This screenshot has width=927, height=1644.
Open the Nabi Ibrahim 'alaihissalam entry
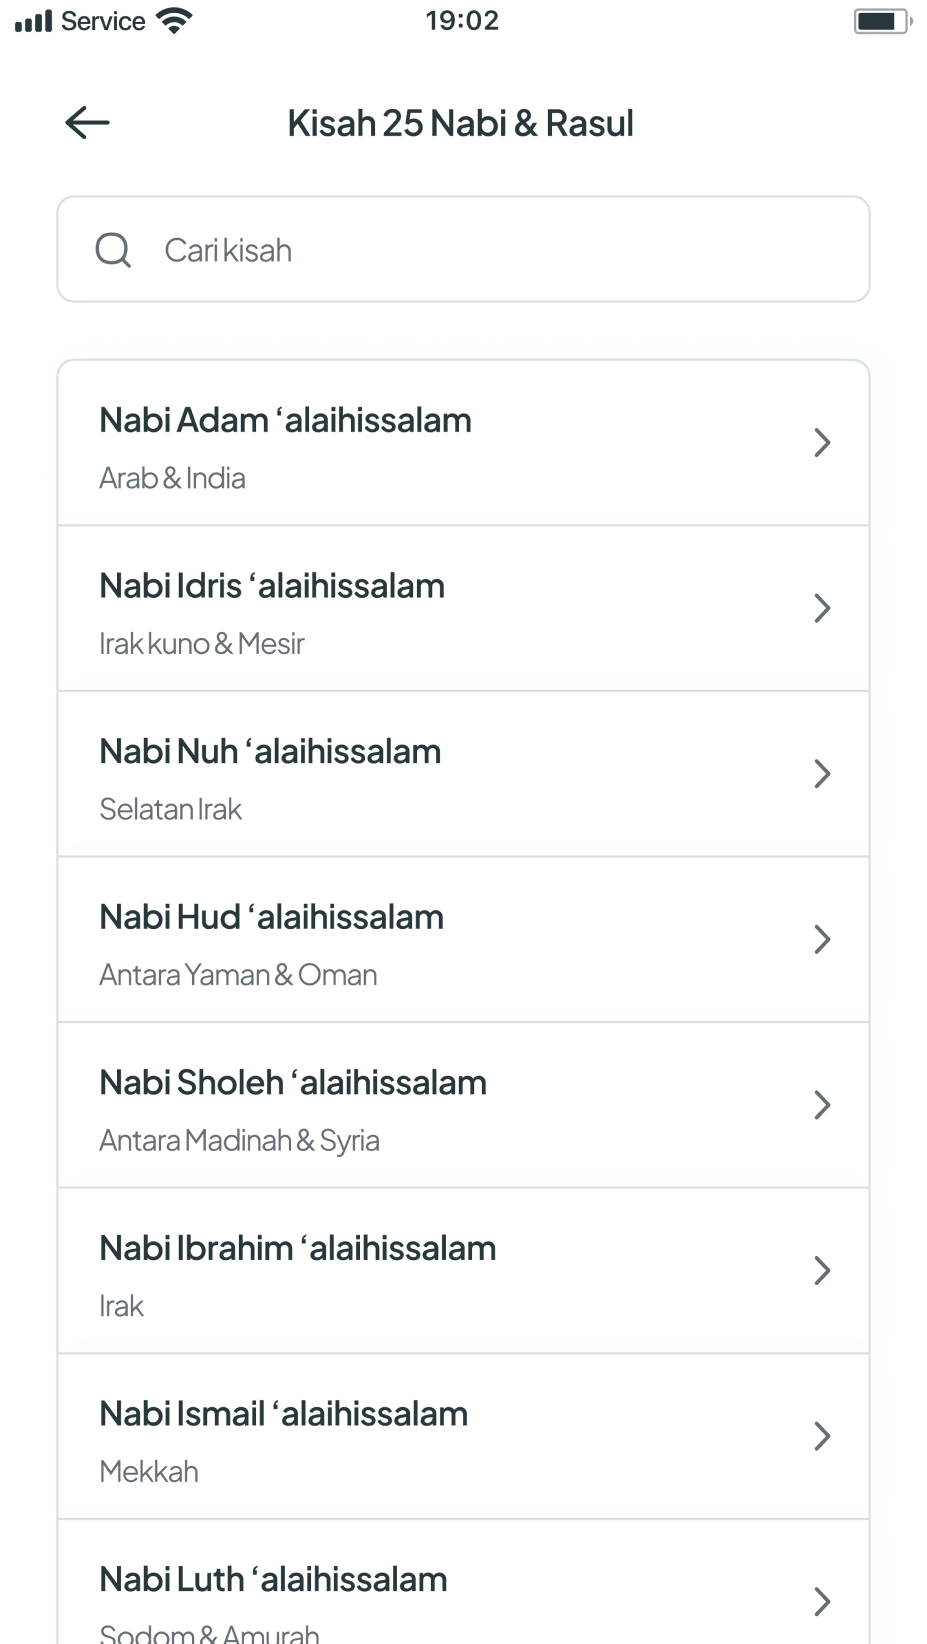pyautogui.click(x=463, y=1270)
